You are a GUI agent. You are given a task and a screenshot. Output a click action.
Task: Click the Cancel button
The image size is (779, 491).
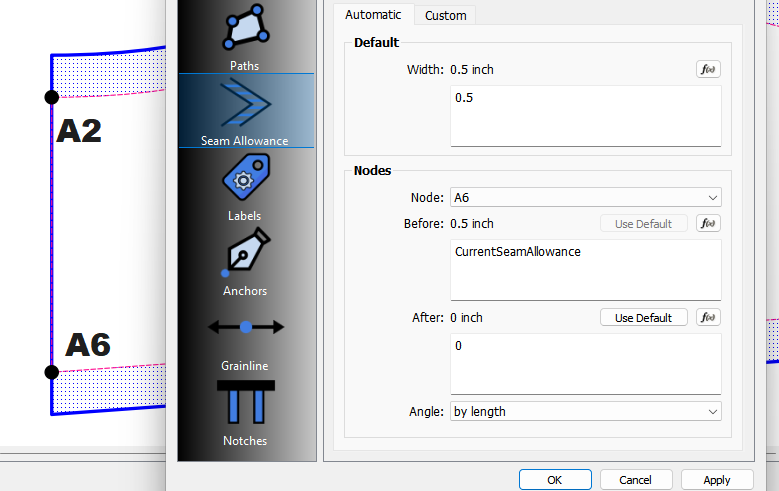click(x=635, y=480)
